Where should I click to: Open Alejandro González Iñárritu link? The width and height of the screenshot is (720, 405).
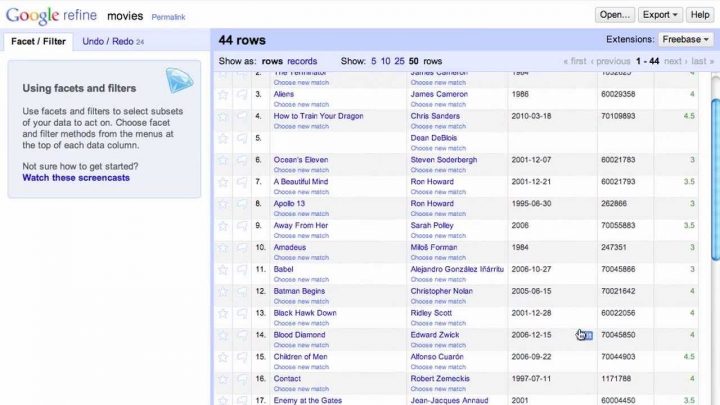coord(457,269)
